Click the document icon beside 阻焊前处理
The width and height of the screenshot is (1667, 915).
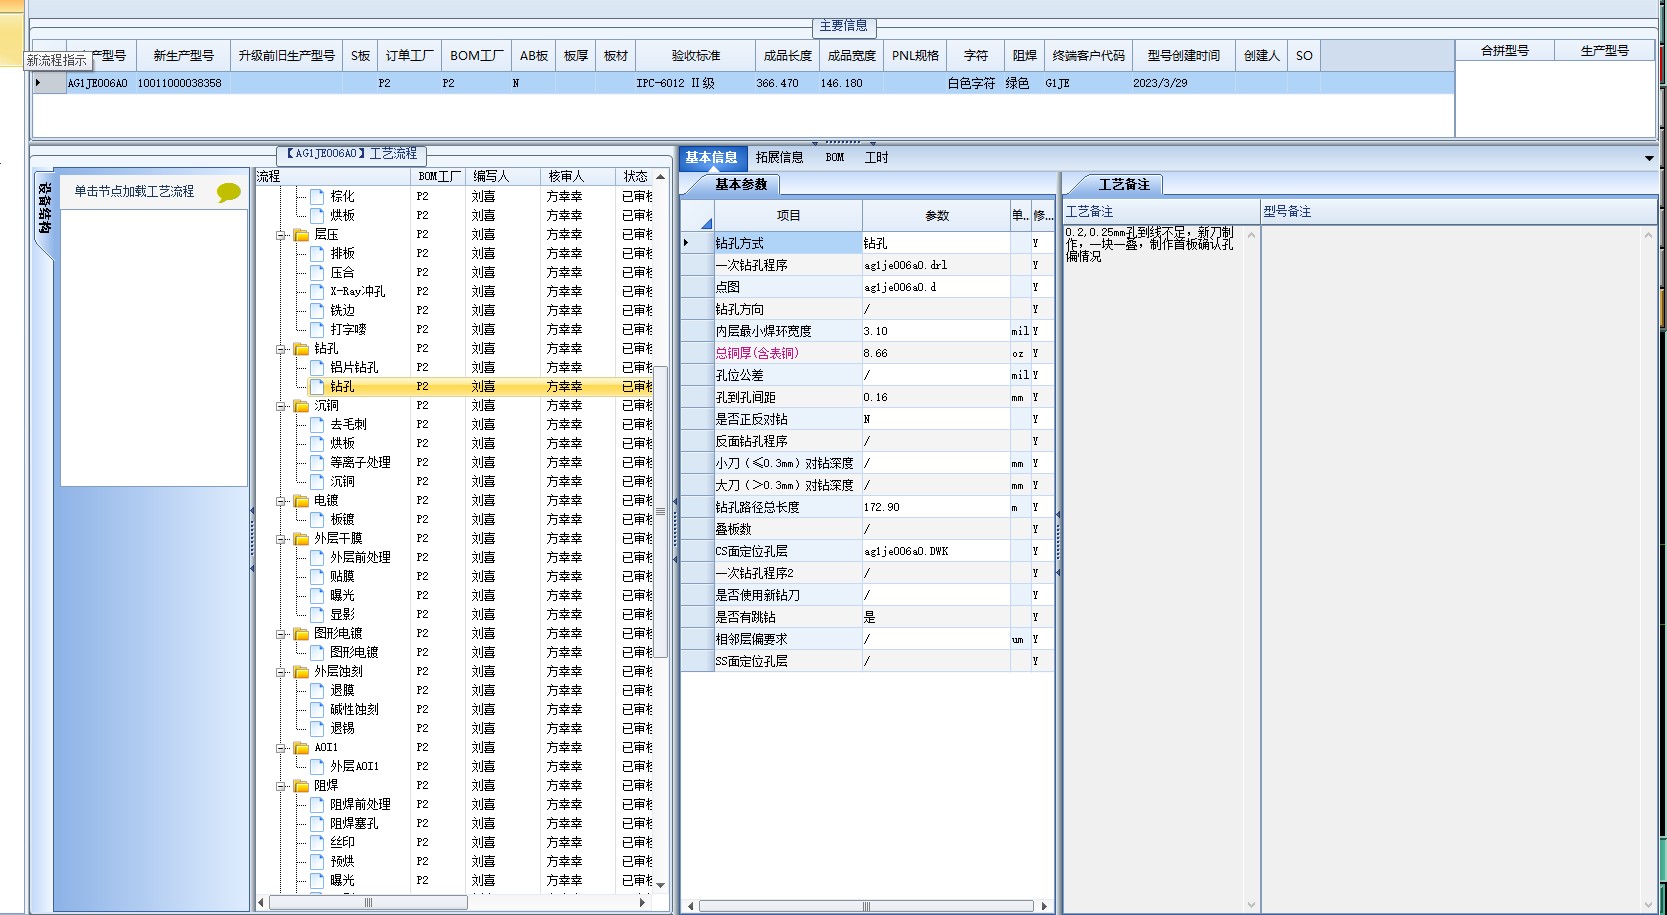point(317,805)
